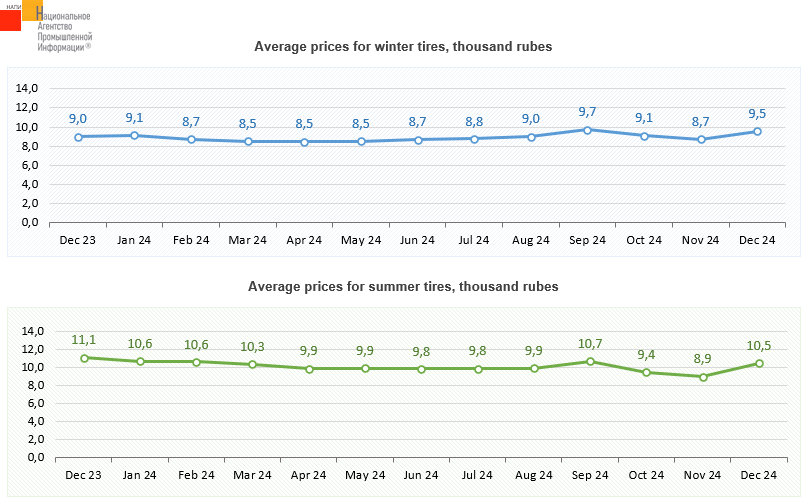This screenshot has width=807, height=501.
Task: Click the Russian agency name text beside logo
Action: [x=64, y=32]
